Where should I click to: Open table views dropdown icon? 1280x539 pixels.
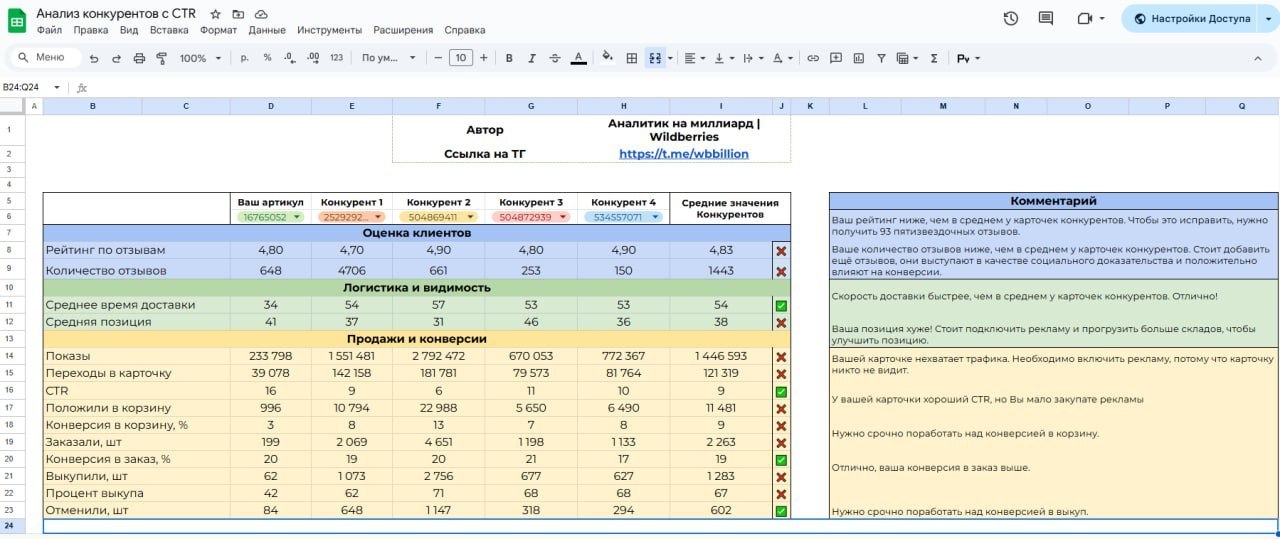[907, 58]
